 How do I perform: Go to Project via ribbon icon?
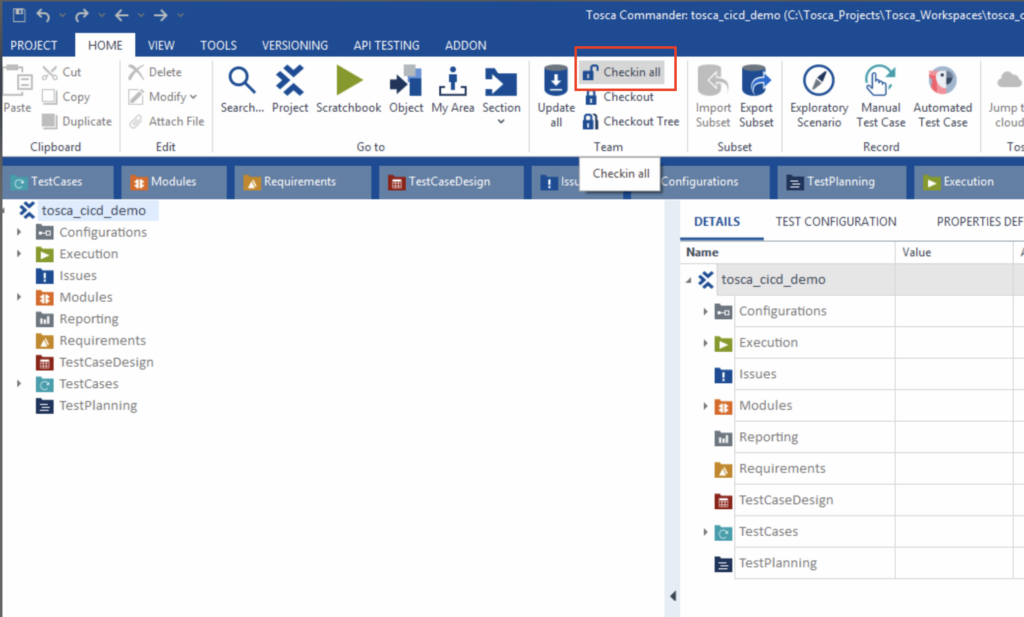(x=290, y=89)
